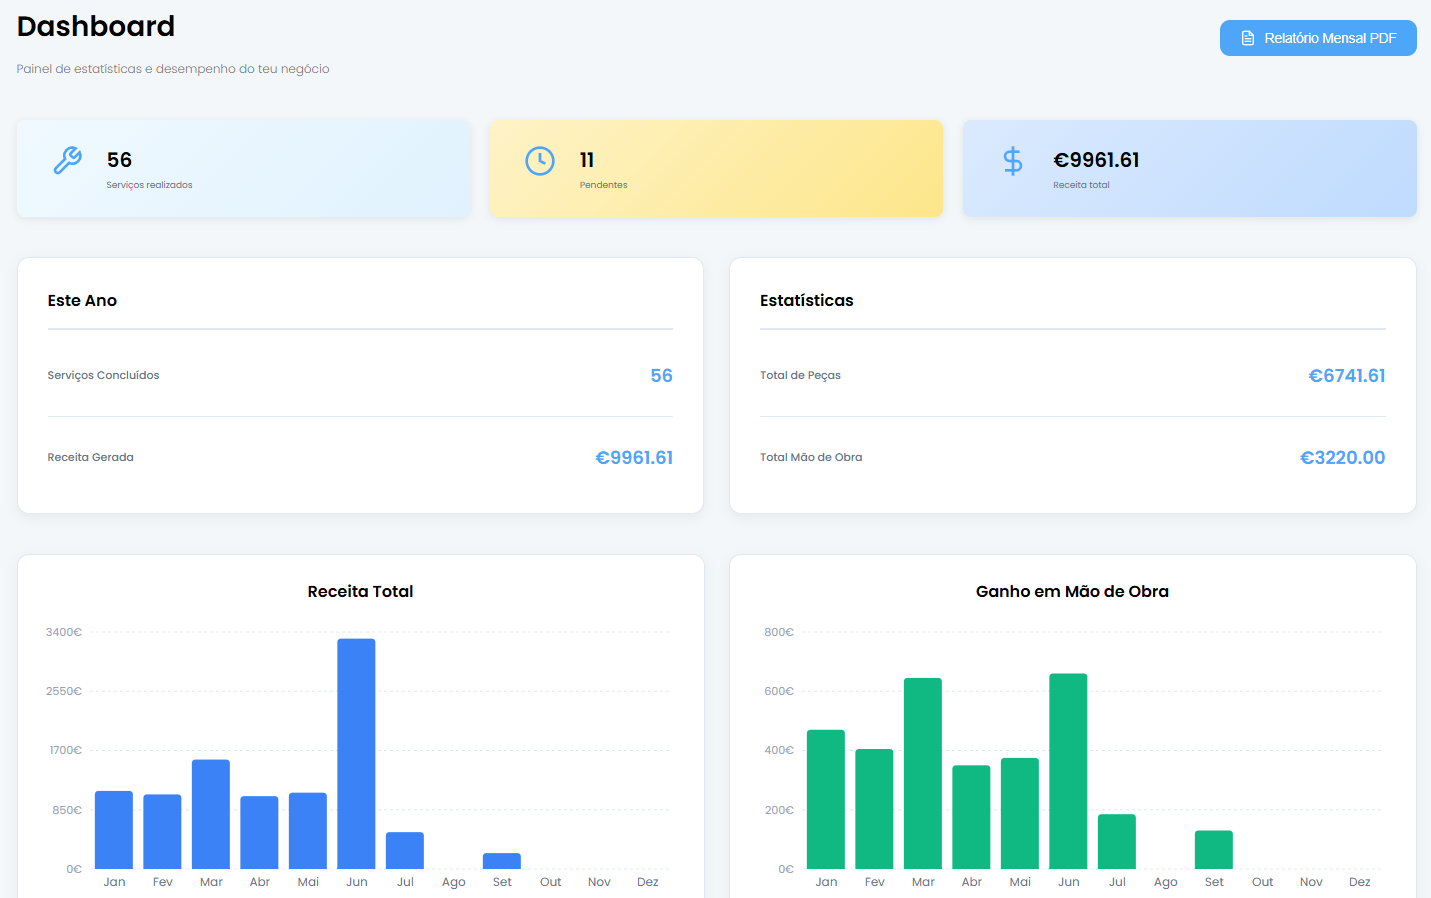This screenshot has width=1431, height=898.
Task: Select the Fev bar in Mão de Obra chart
Action: [874, 809]
